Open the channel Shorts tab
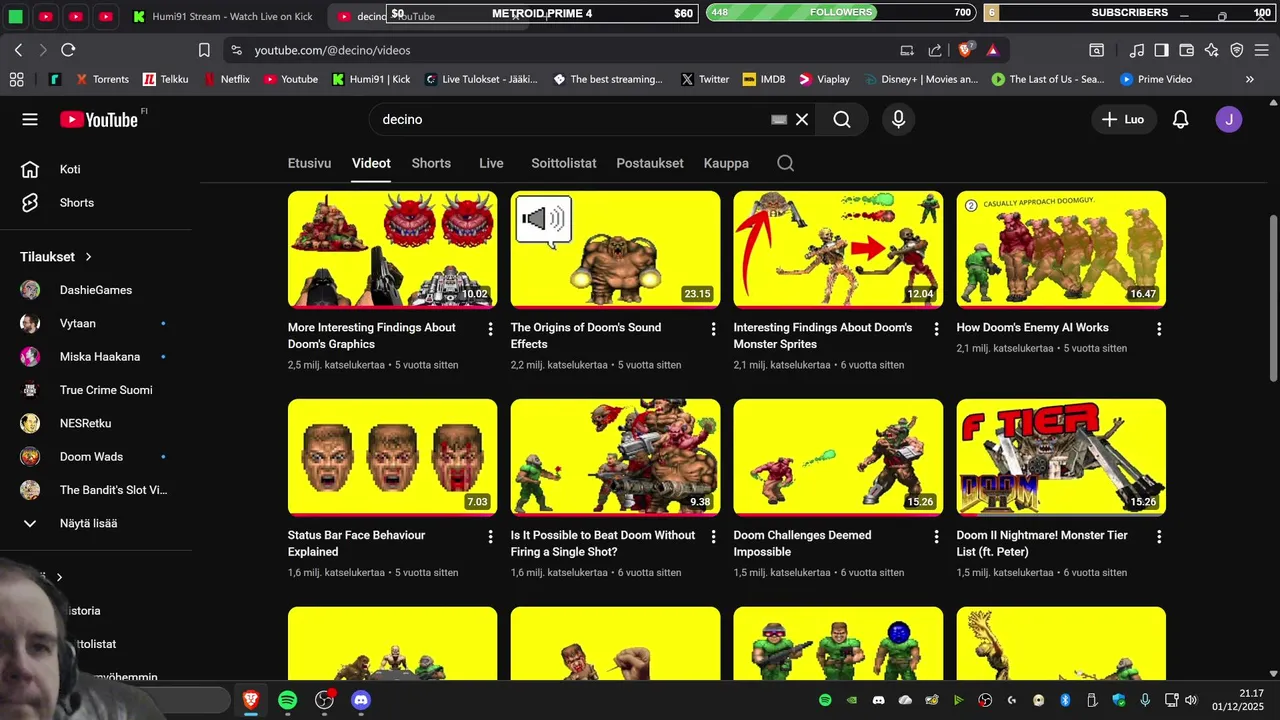The width and height of the screenshot is (1280, 720). click(x=431, y=163)
